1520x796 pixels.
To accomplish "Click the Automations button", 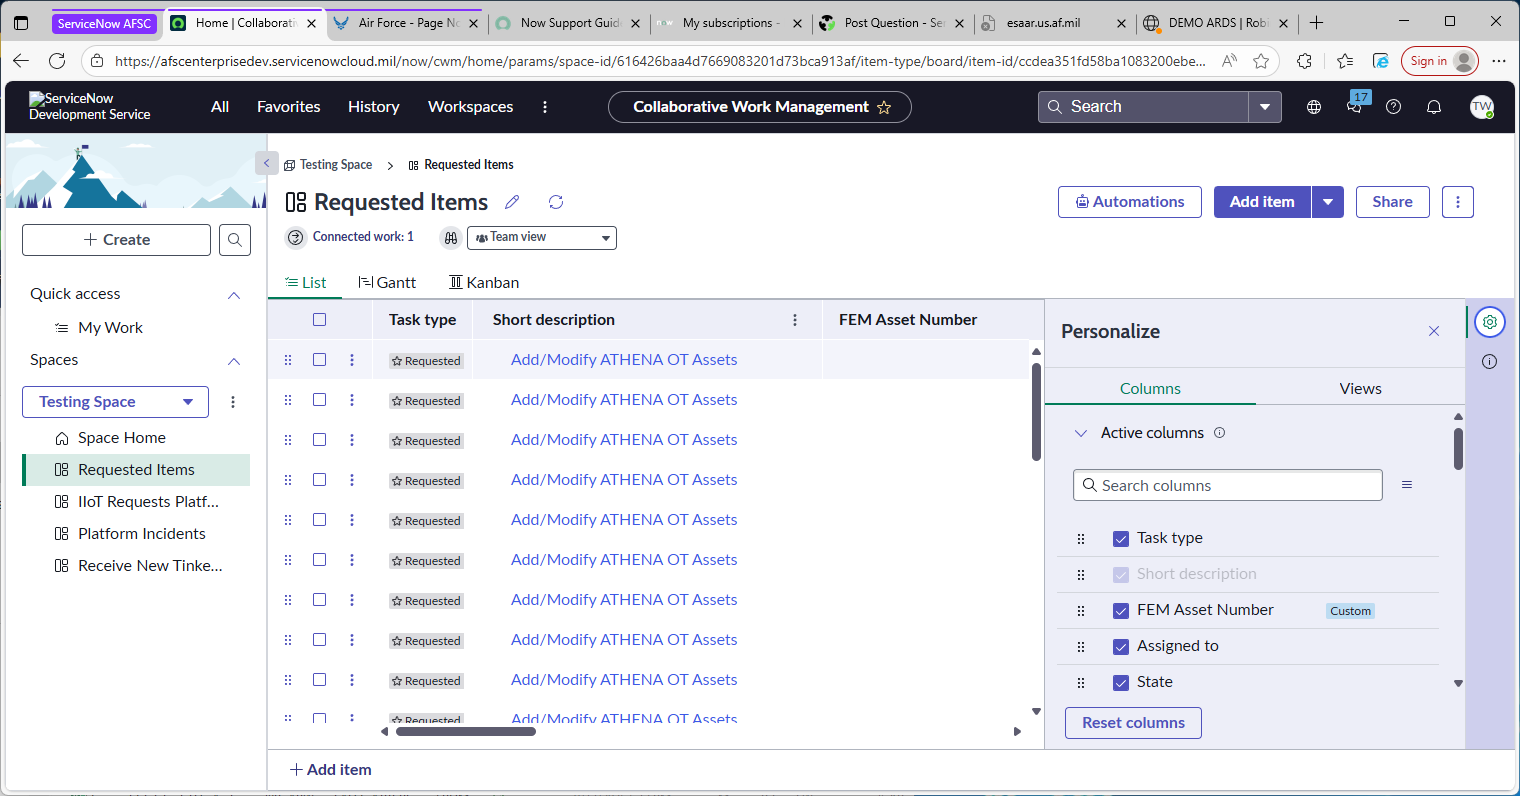I will coord(1129,202).
